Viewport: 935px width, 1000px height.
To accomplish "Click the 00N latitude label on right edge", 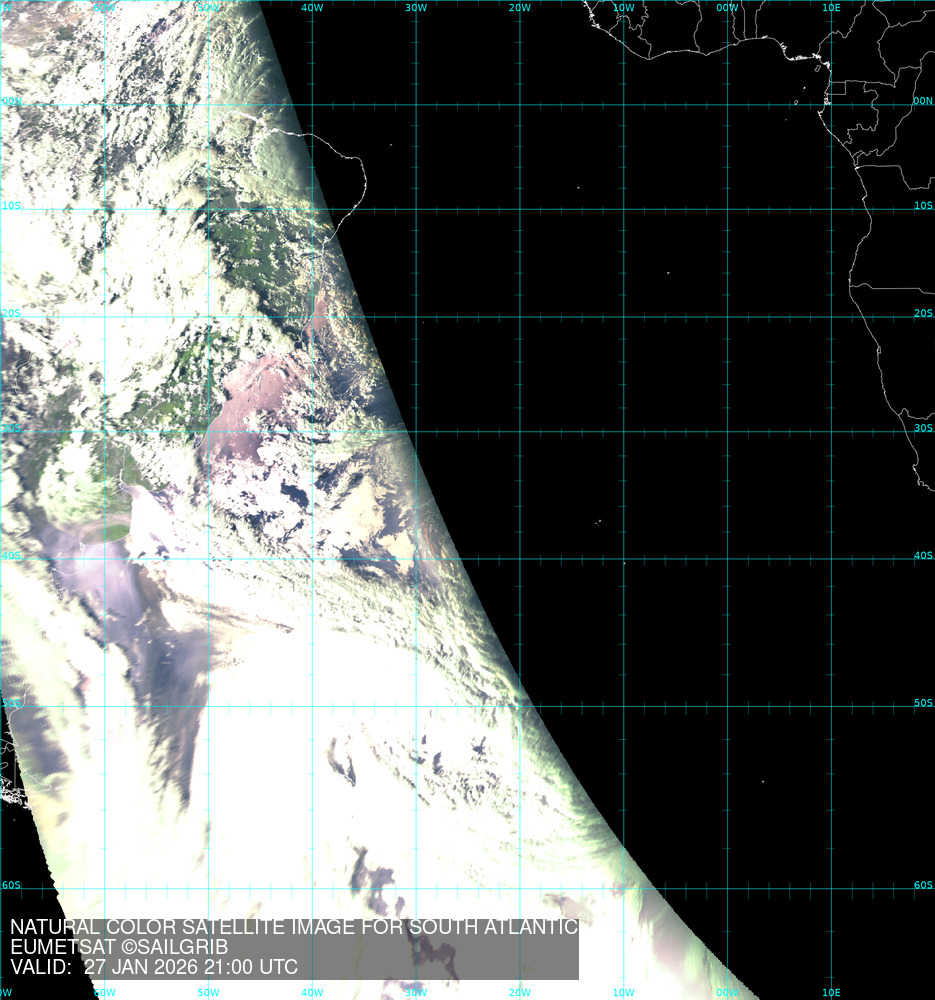I will coord(922,101).
